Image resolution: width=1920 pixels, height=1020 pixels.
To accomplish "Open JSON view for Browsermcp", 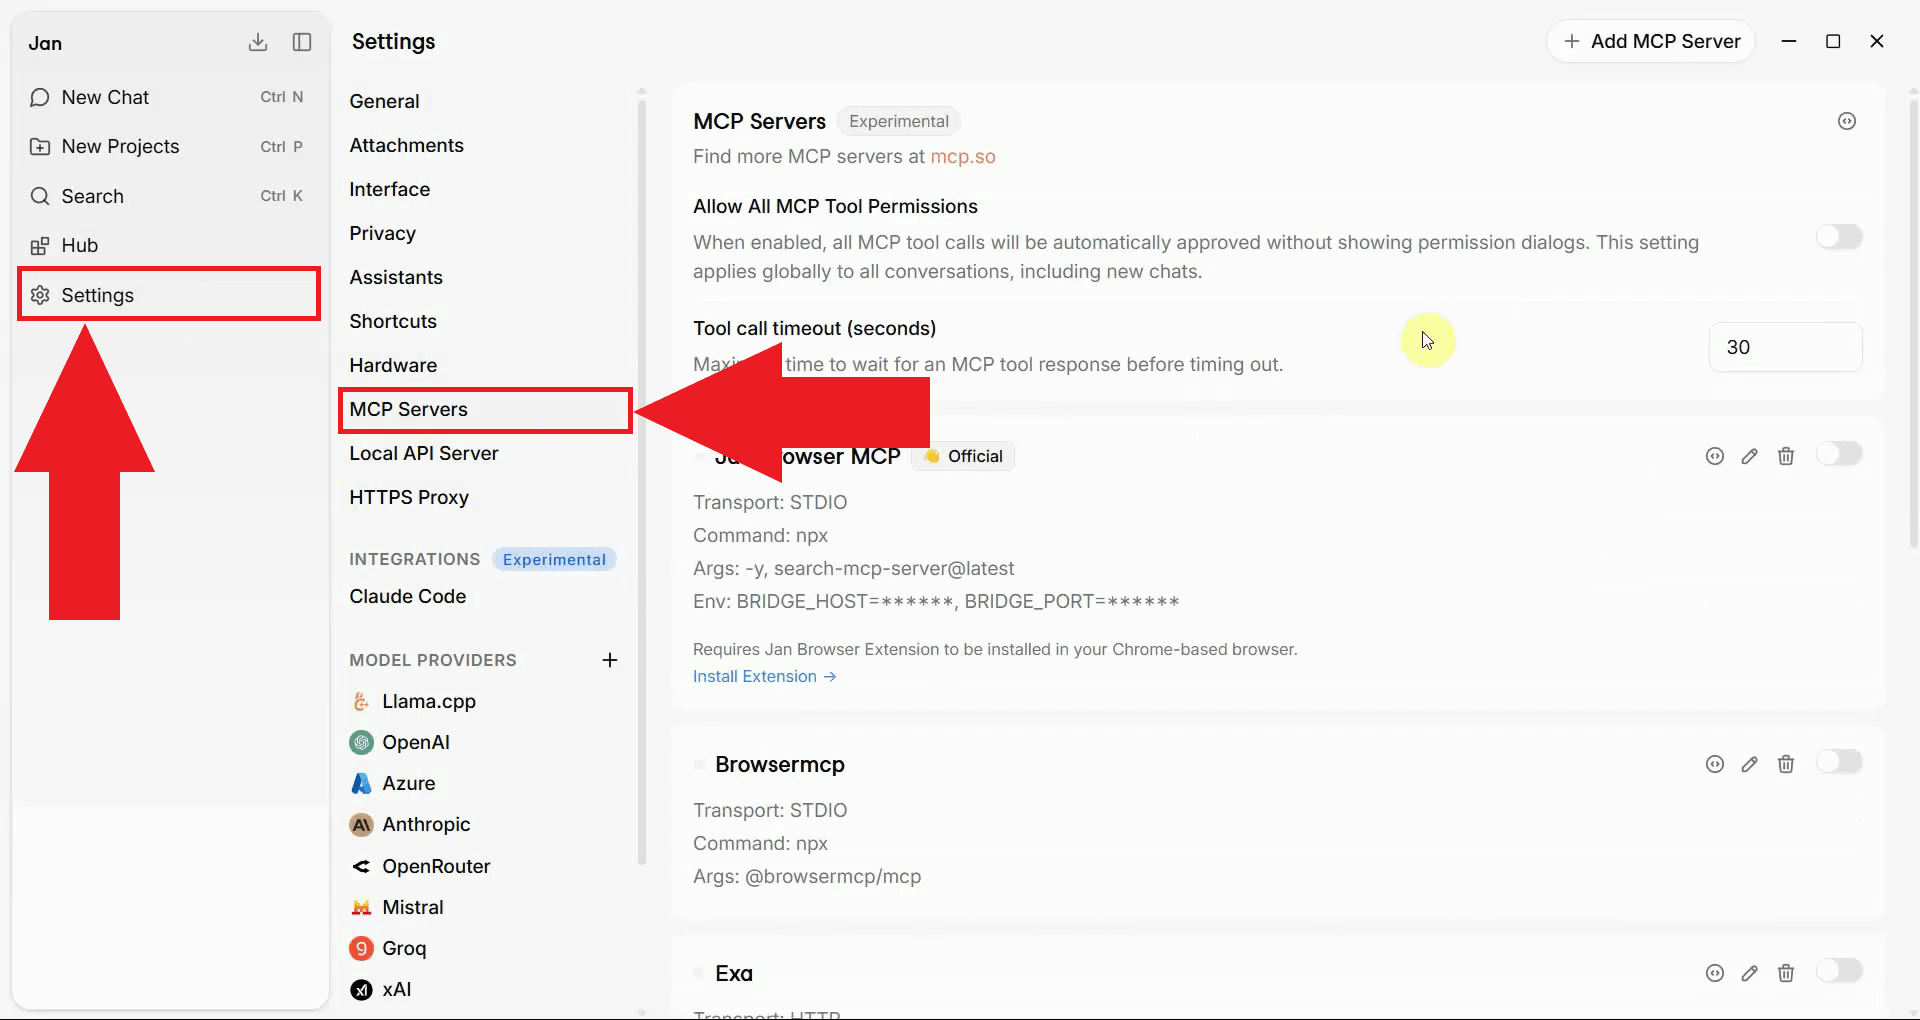I will coord(1715,764).
